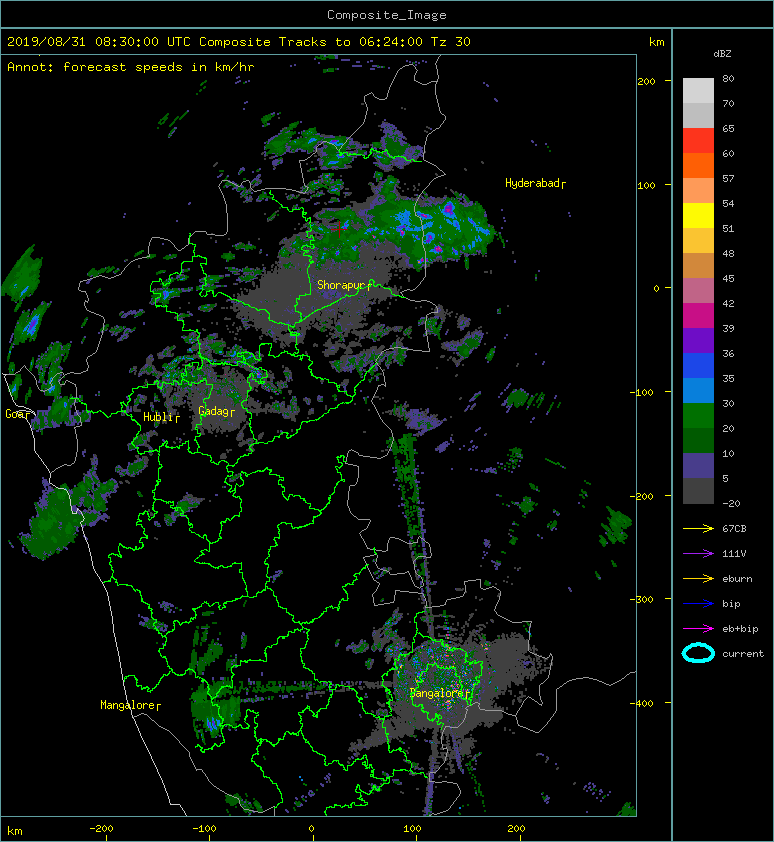
Task: Click the 0 tick label on horizontal axis
Action: (x=312, y=829)
